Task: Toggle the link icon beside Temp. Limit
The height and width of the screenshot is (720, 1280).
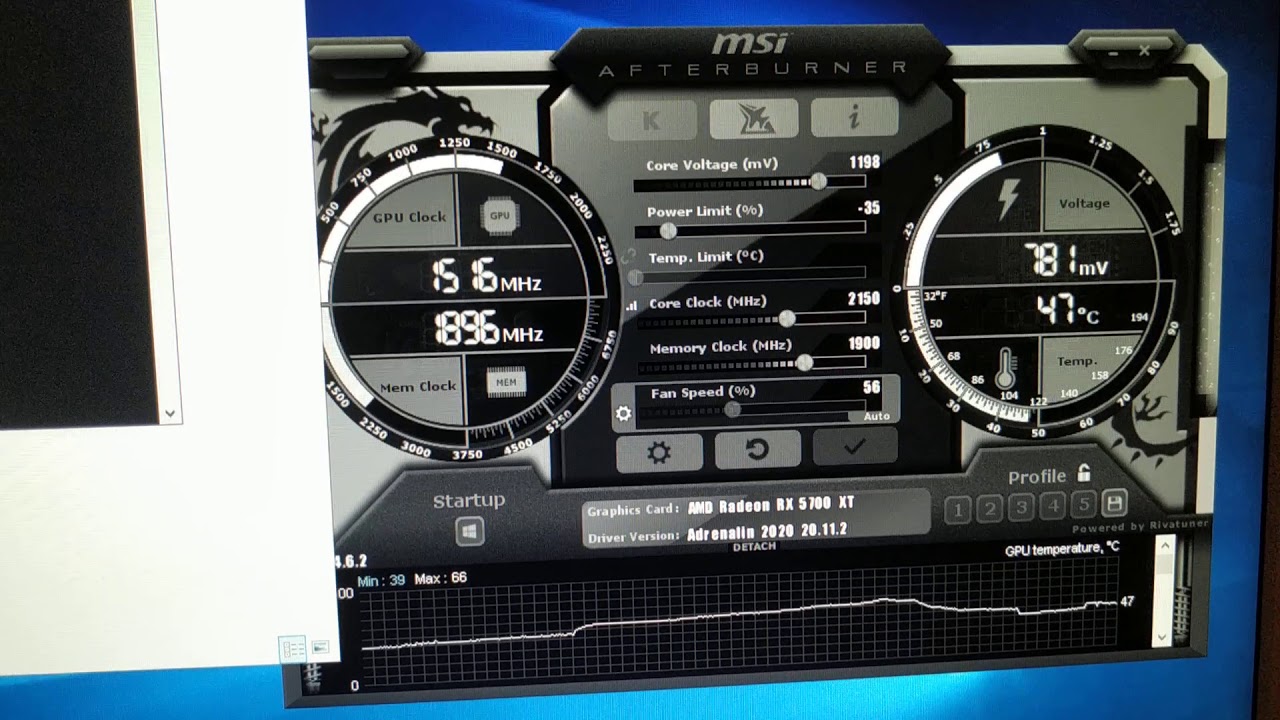Action: click(629, 257)
